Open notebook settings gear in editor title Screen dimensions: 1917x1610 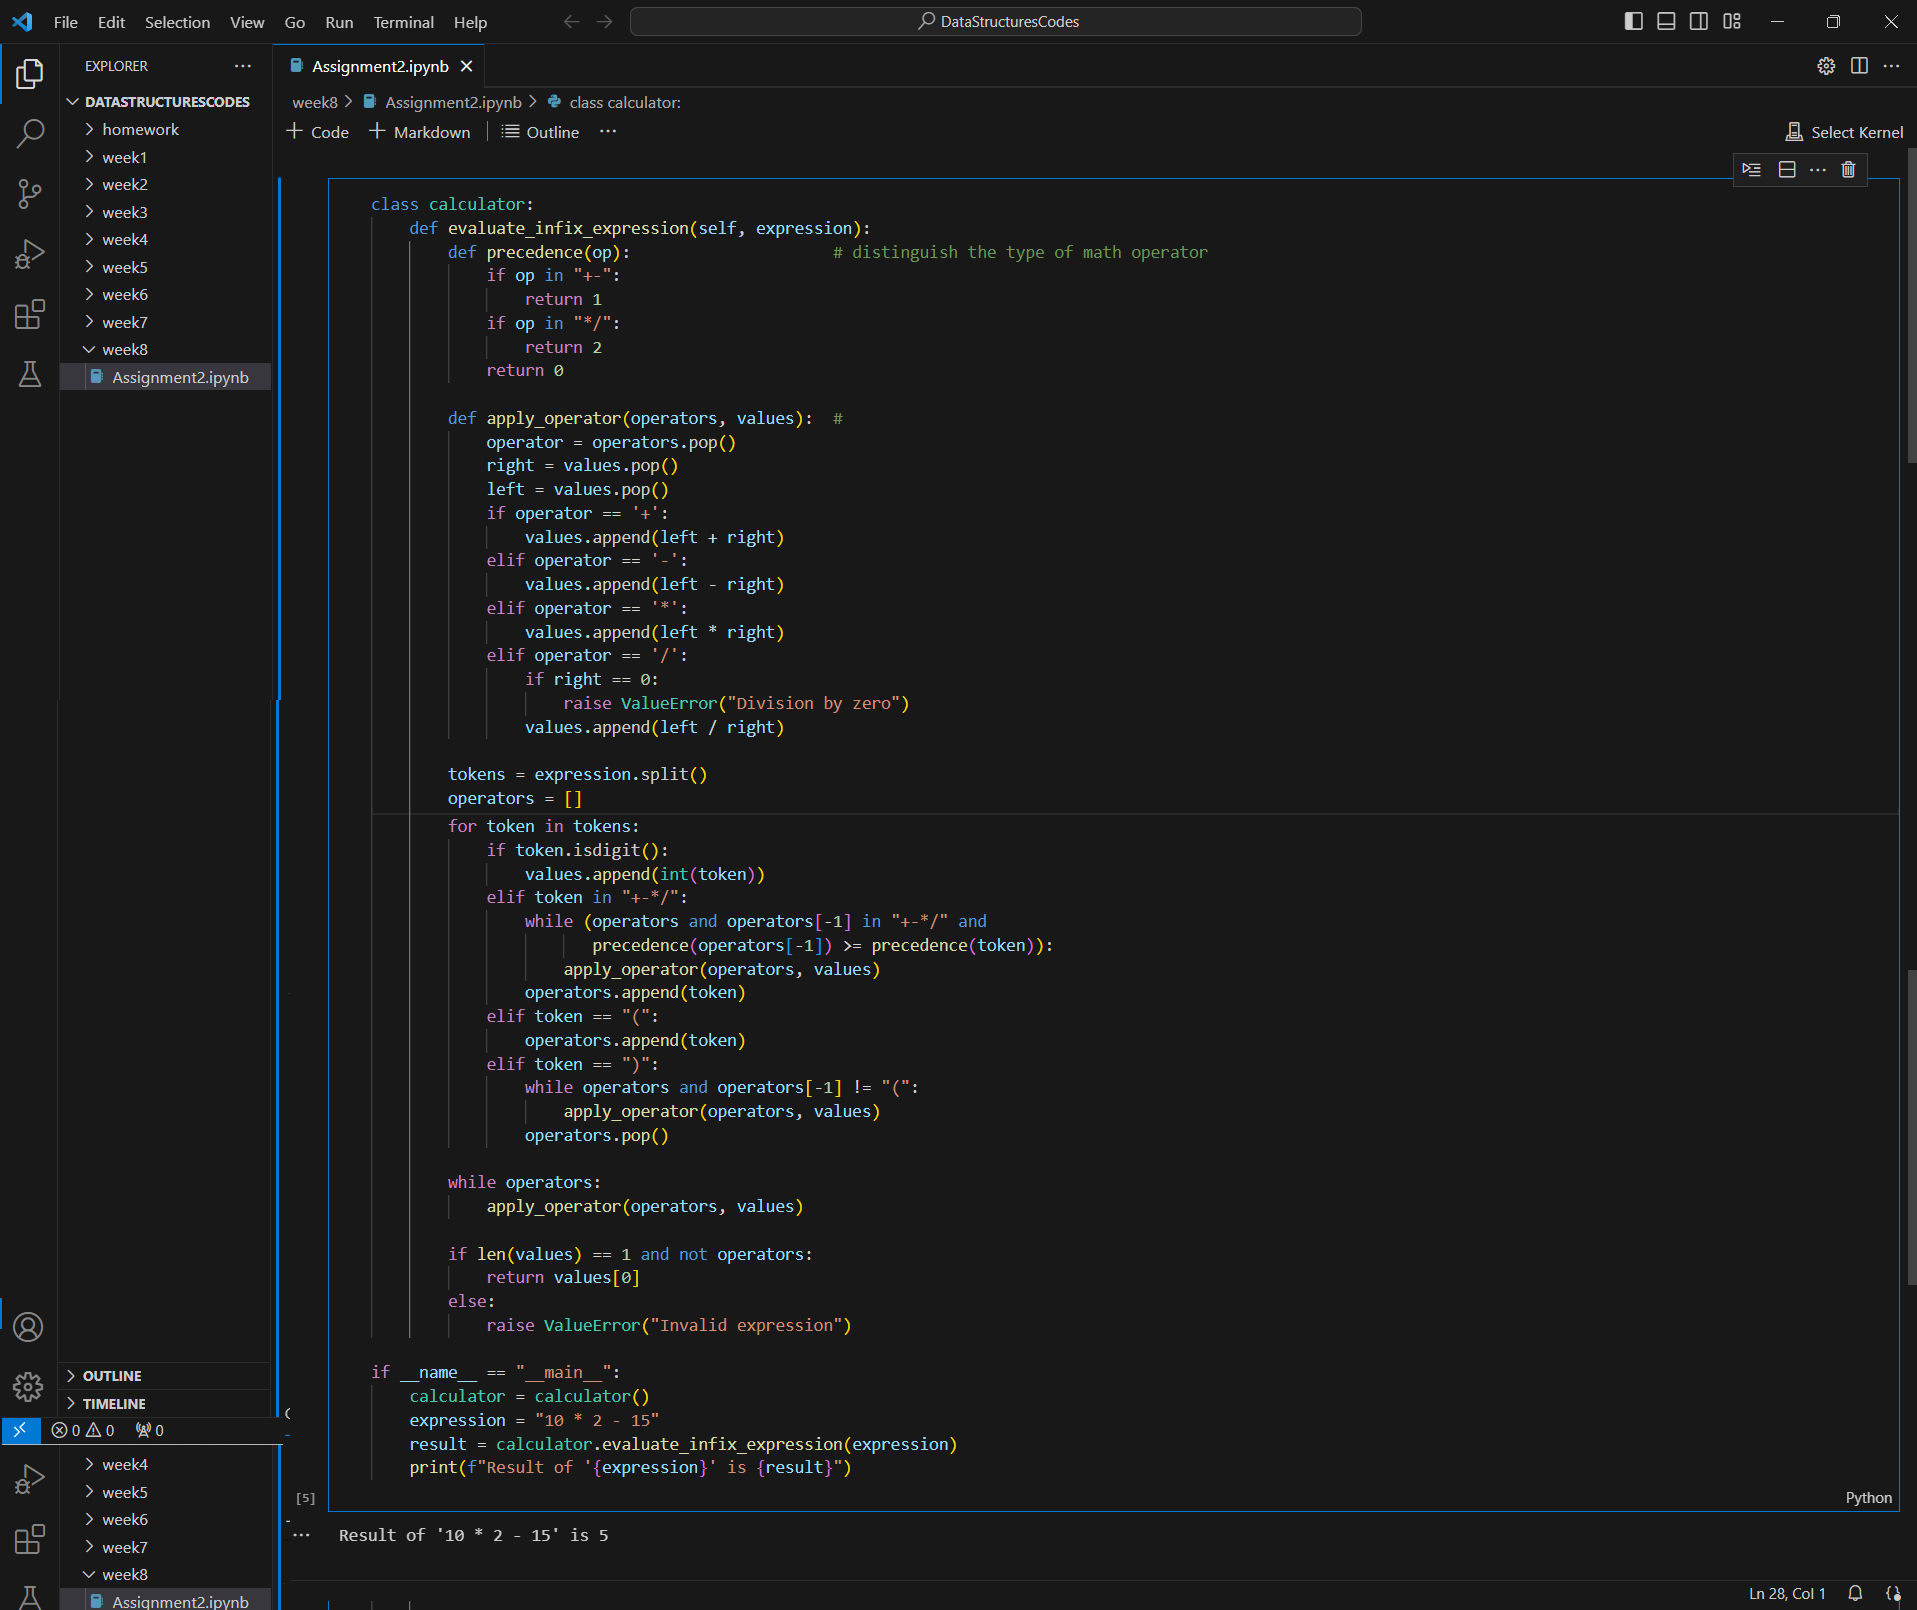tap(1826, 66)
